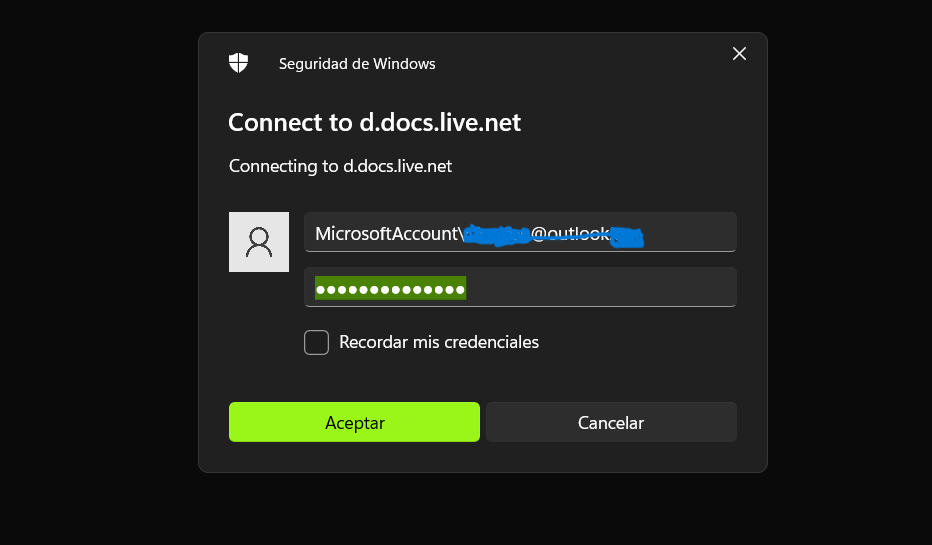Click the 'Connect to d.docs.live.net' heading
The height and width of the screenshot is (545, 932).
pos(374,122)
